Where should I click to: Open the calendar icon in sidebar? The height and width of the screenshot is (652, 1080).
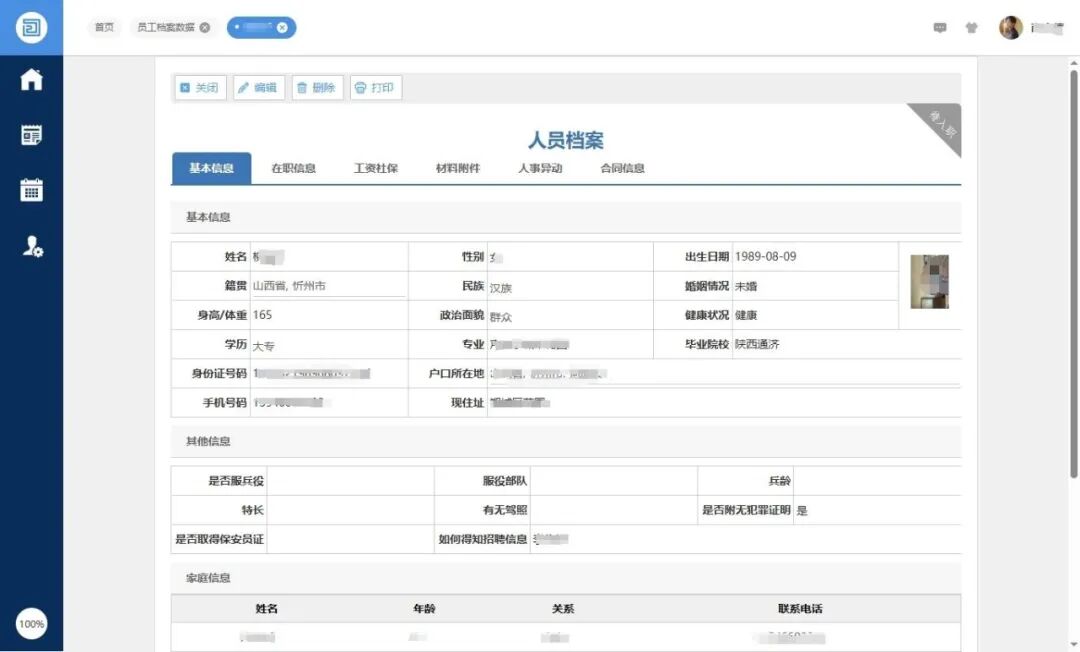click(31, 190)
